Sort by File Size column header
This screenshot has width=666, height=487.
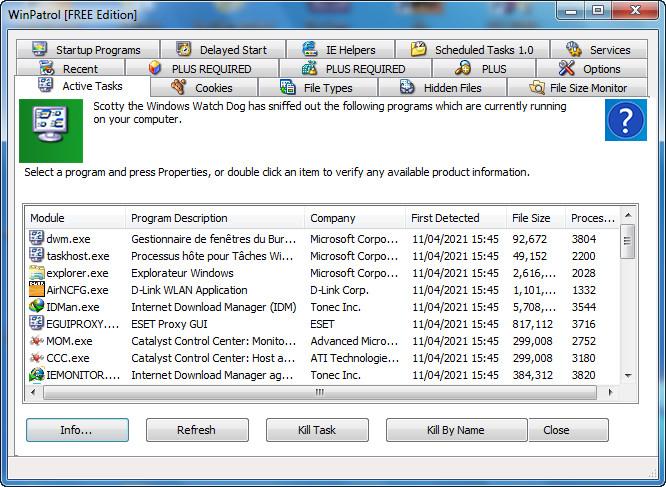(x=536, y=218)
